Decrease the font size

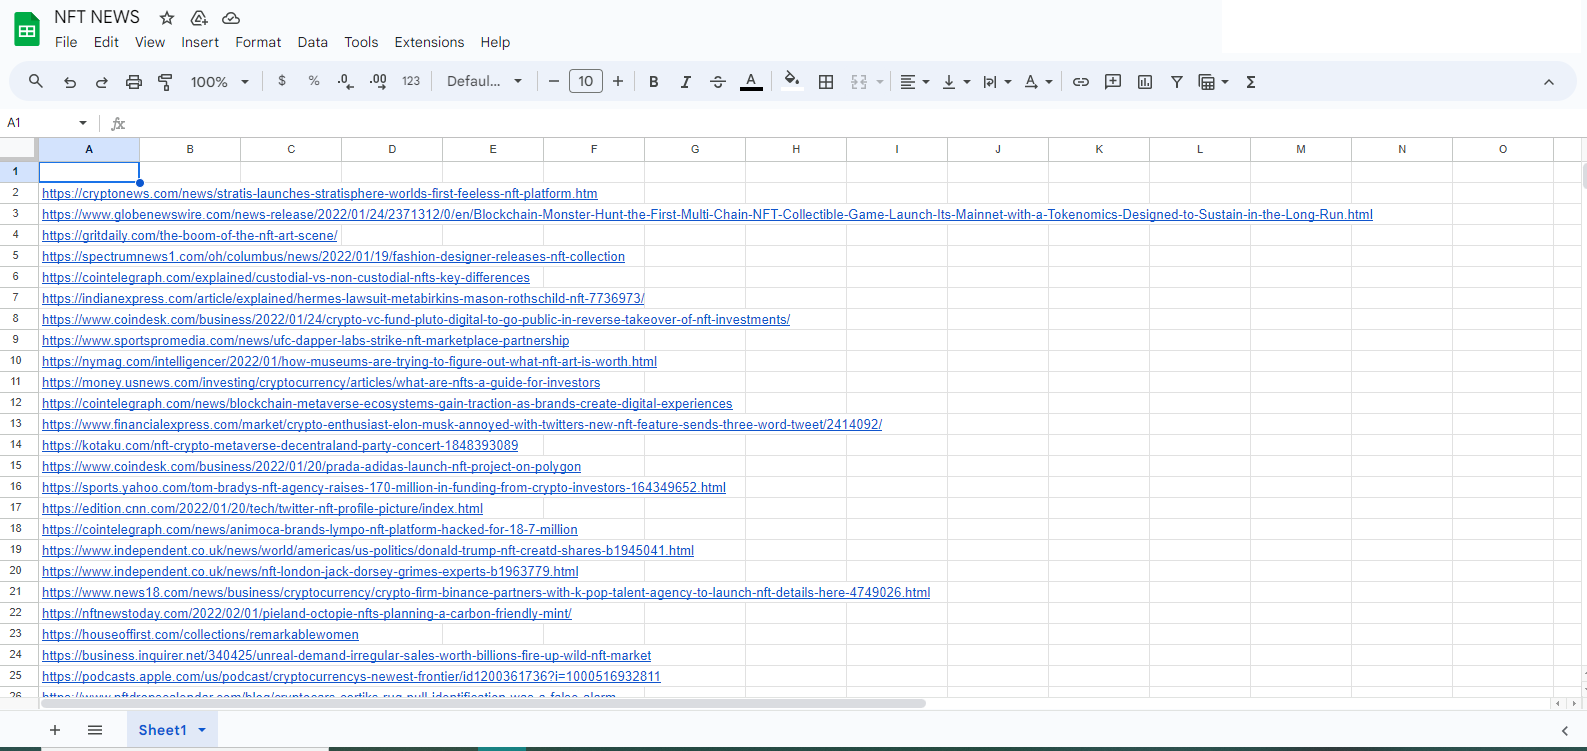click(x=554, y=82)
